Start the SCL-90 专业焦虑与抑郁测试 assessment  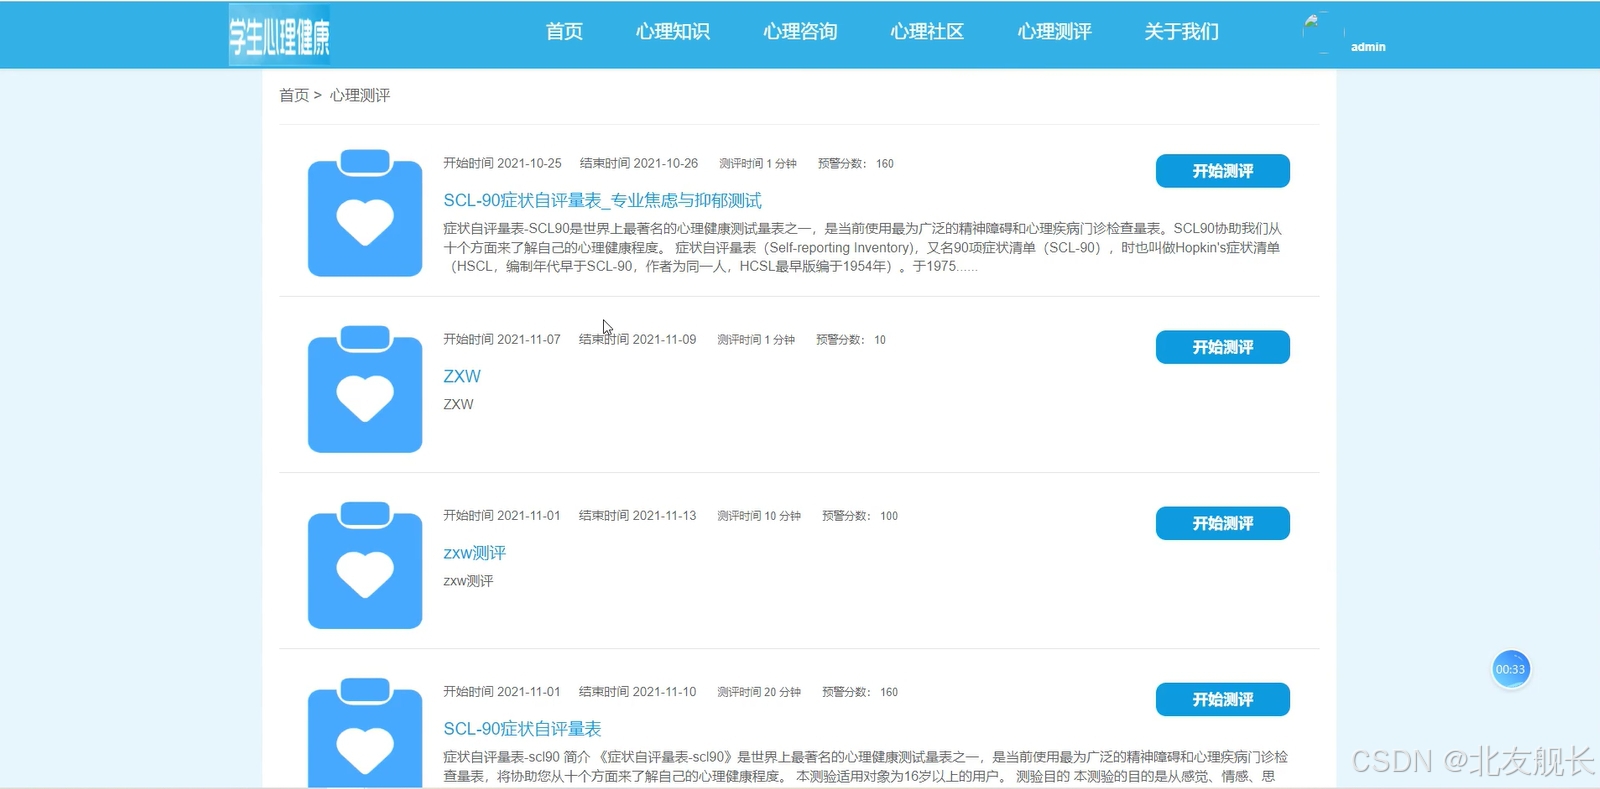[x=1222, y=171]
